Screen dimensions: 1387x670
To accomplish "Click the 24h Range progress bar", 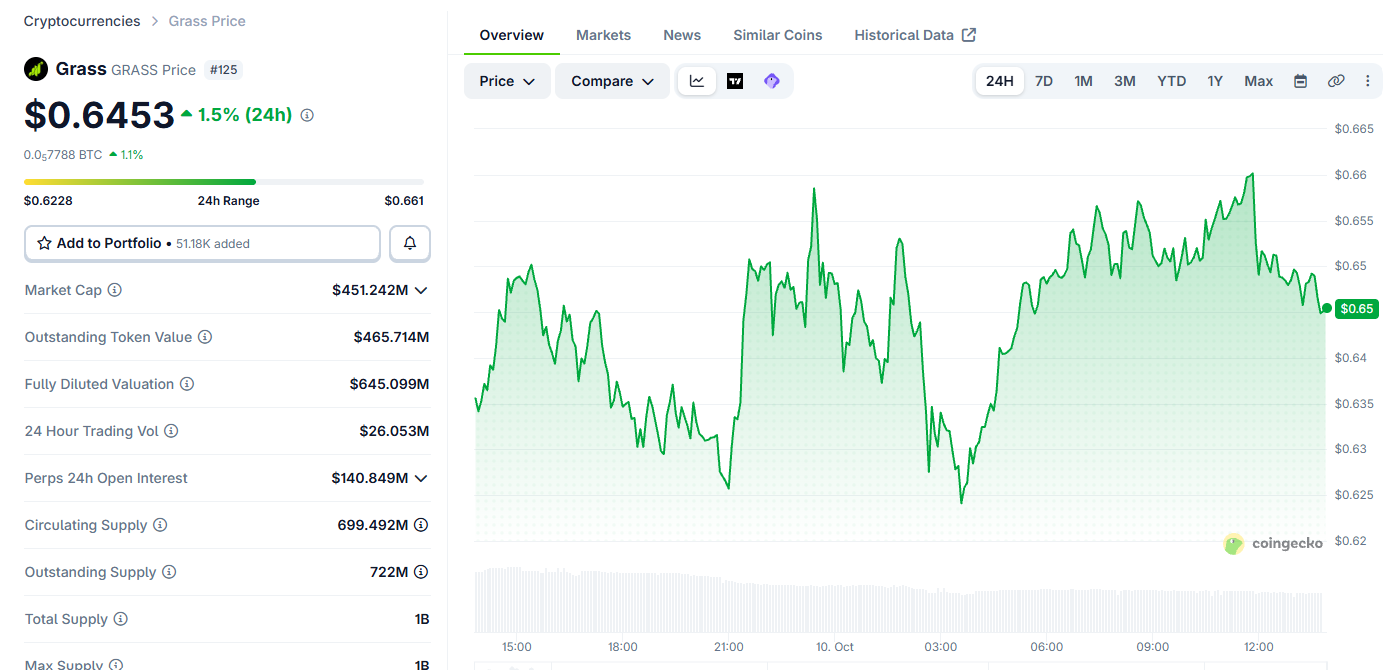I will coord(224,182).
